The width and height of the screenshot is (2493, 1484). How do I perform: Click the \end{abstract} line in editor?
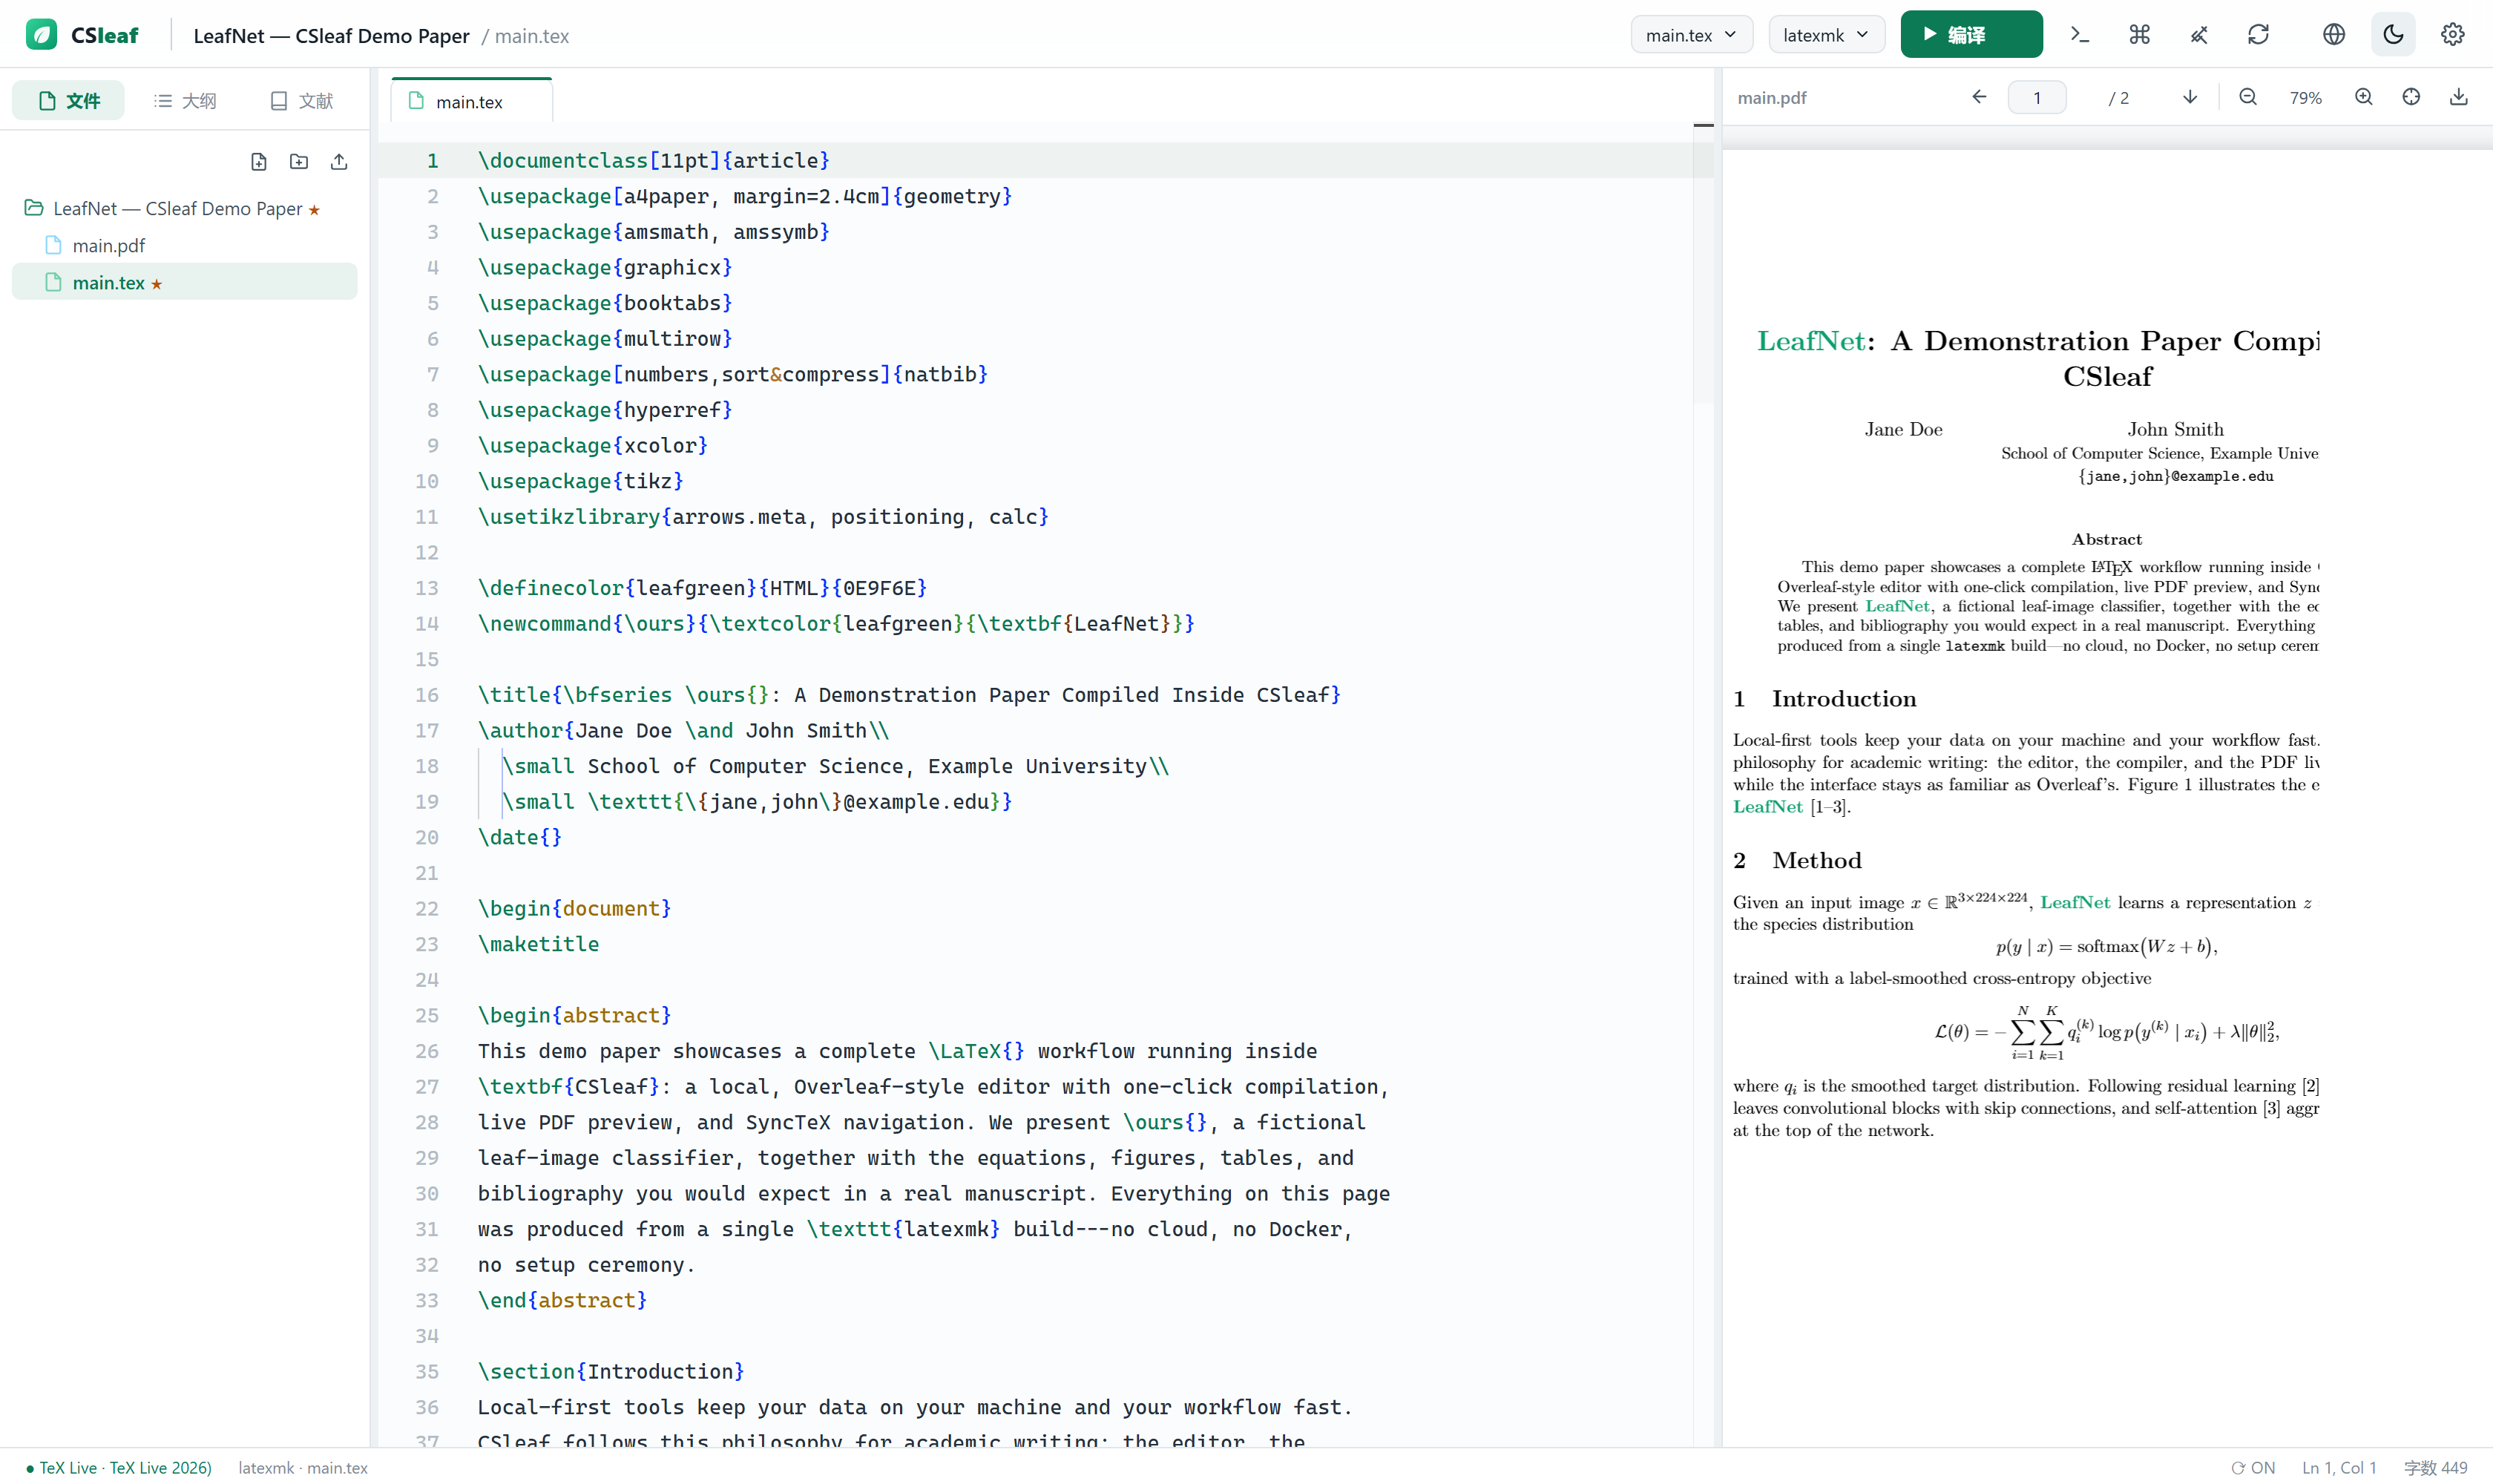click(563, 1301)
